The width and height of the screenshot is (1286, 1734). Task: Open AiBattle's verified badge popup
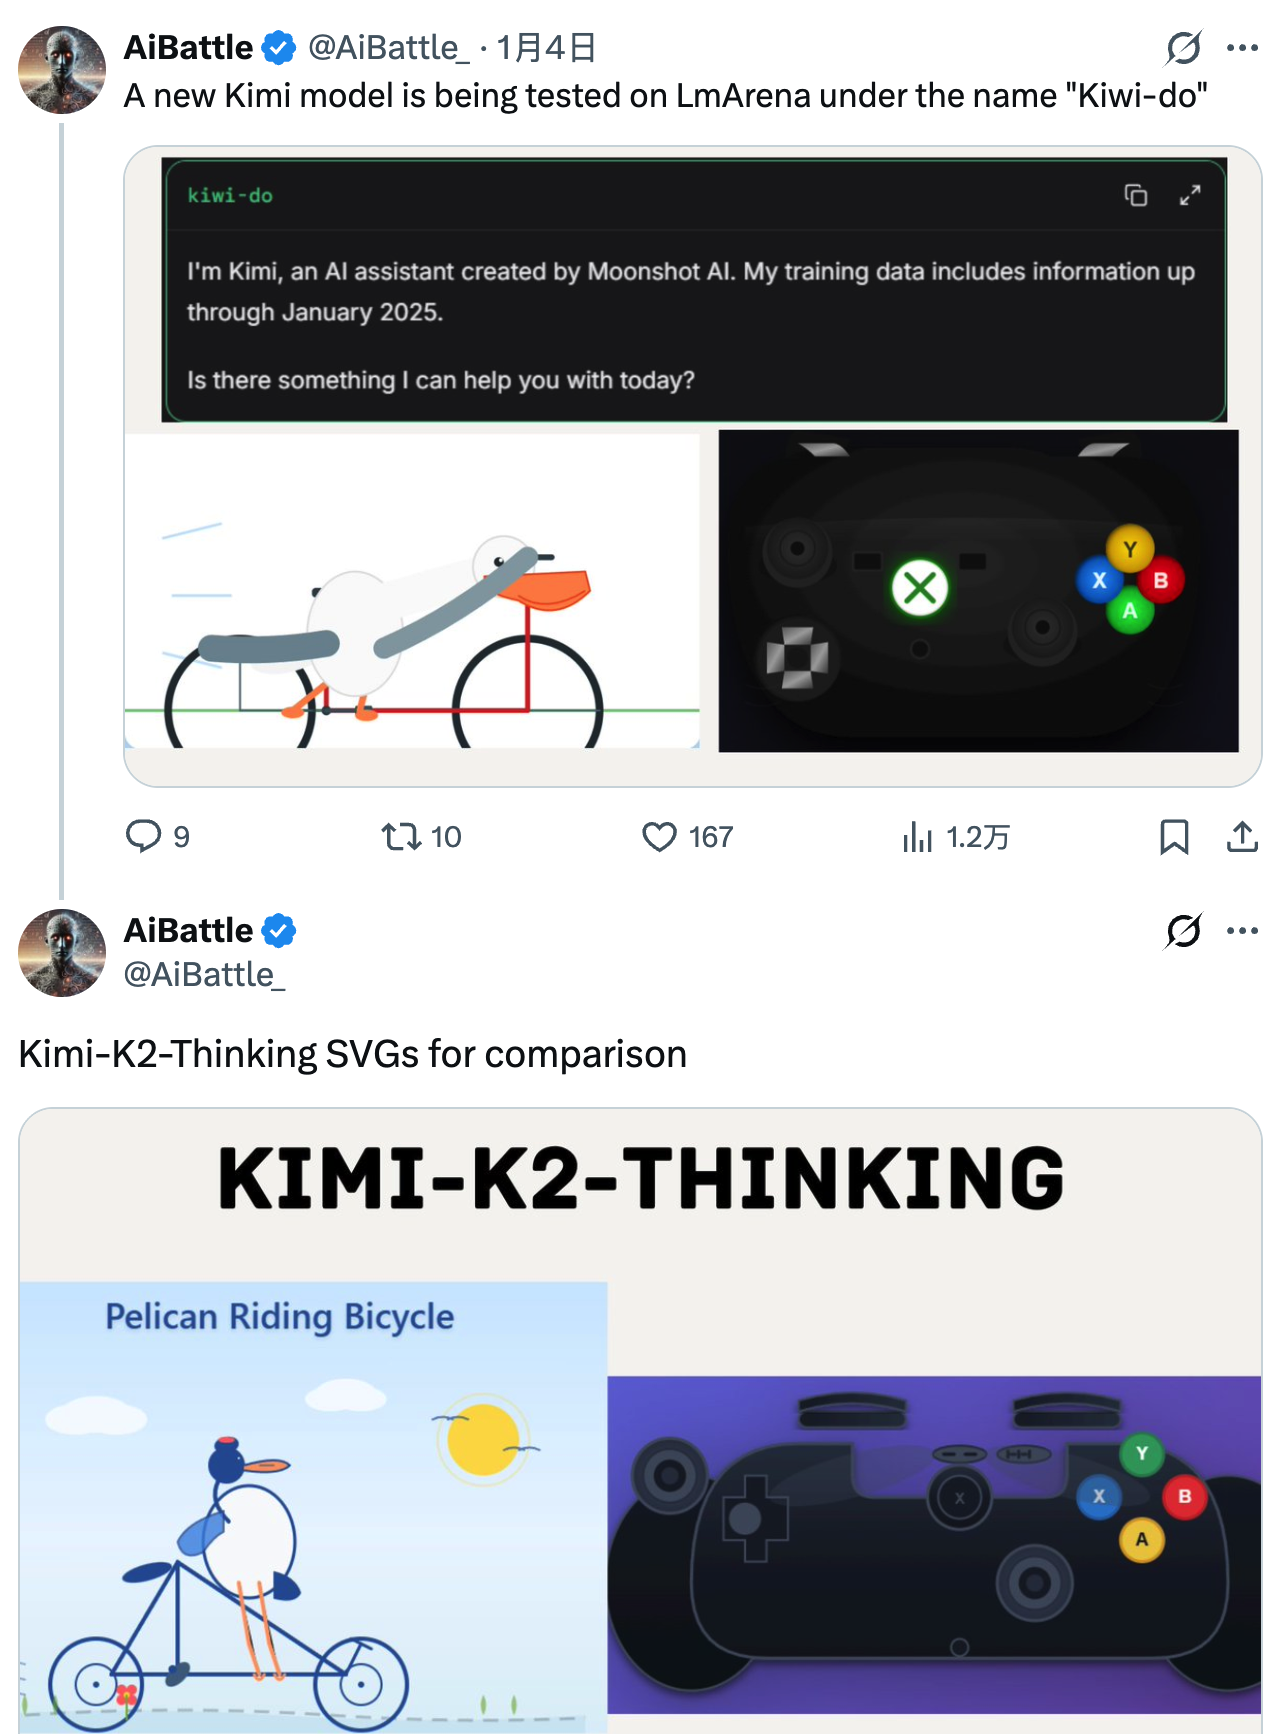click(280, 46)
